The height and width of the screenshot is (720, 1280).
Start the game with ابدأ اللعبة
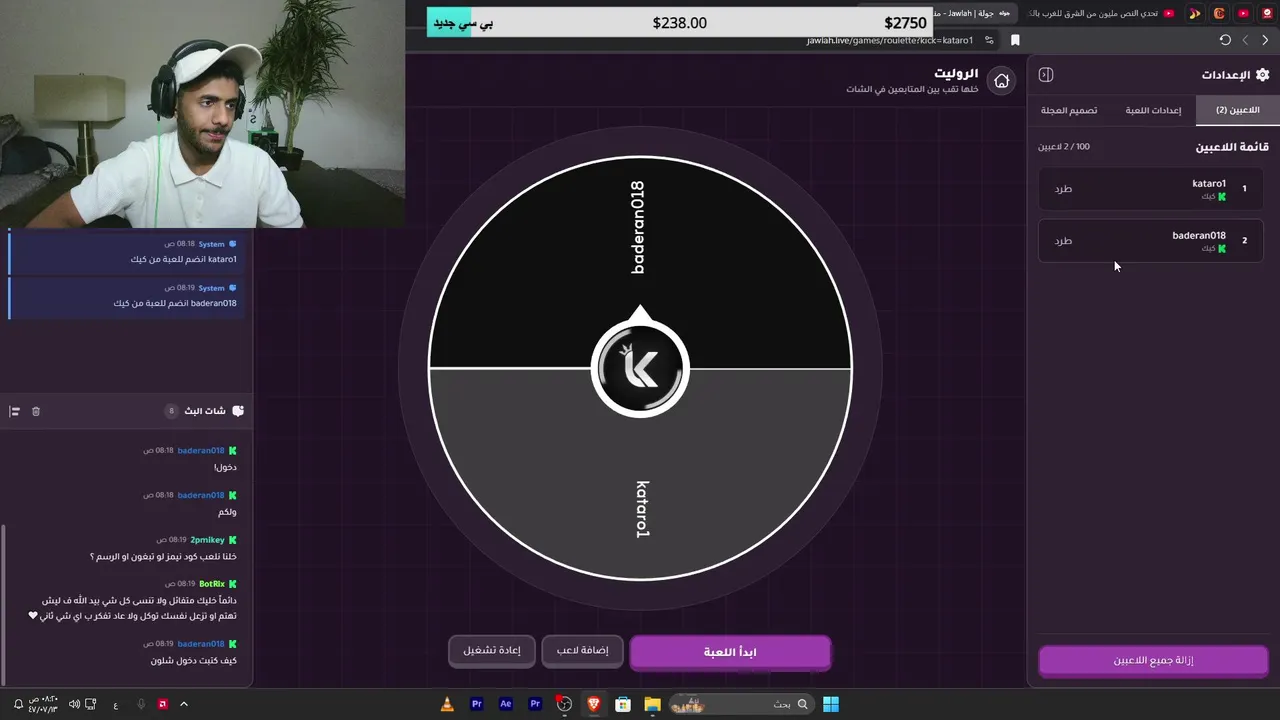(730, 652)
